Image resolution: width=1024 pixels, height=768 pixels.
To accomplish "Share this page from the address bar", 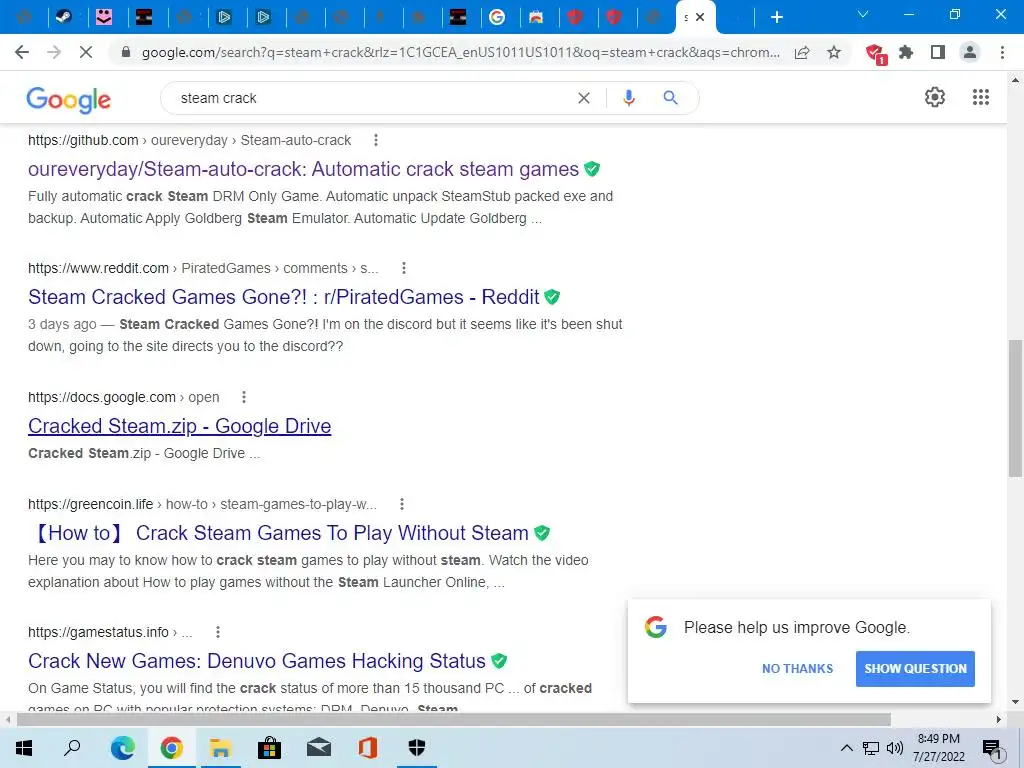I will coord(802,53).
